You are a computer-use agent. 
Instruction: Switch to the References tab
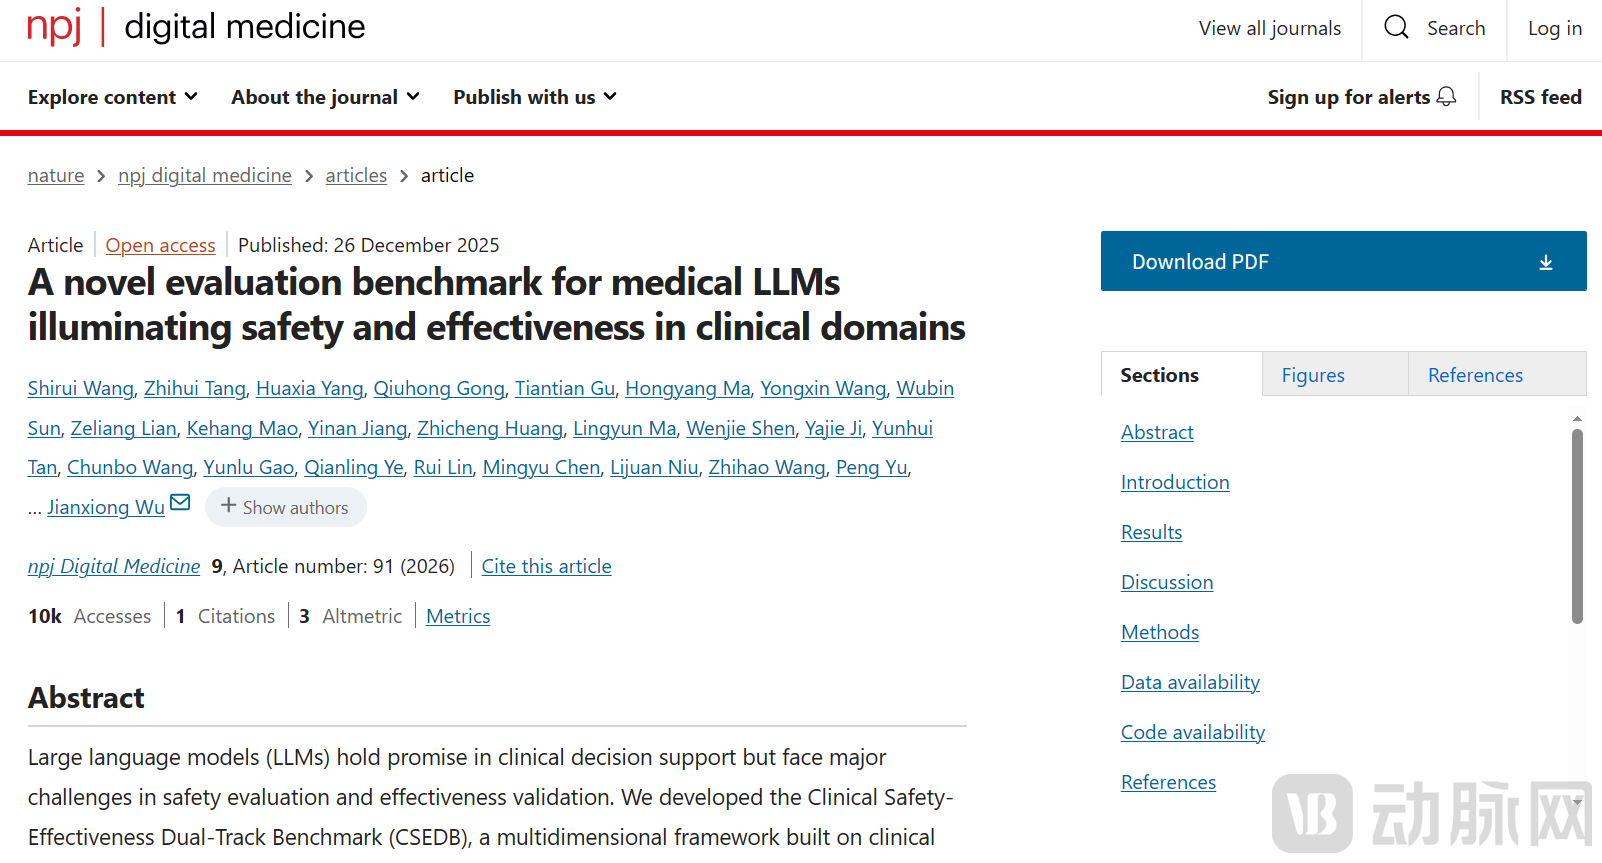point(1475,375)
